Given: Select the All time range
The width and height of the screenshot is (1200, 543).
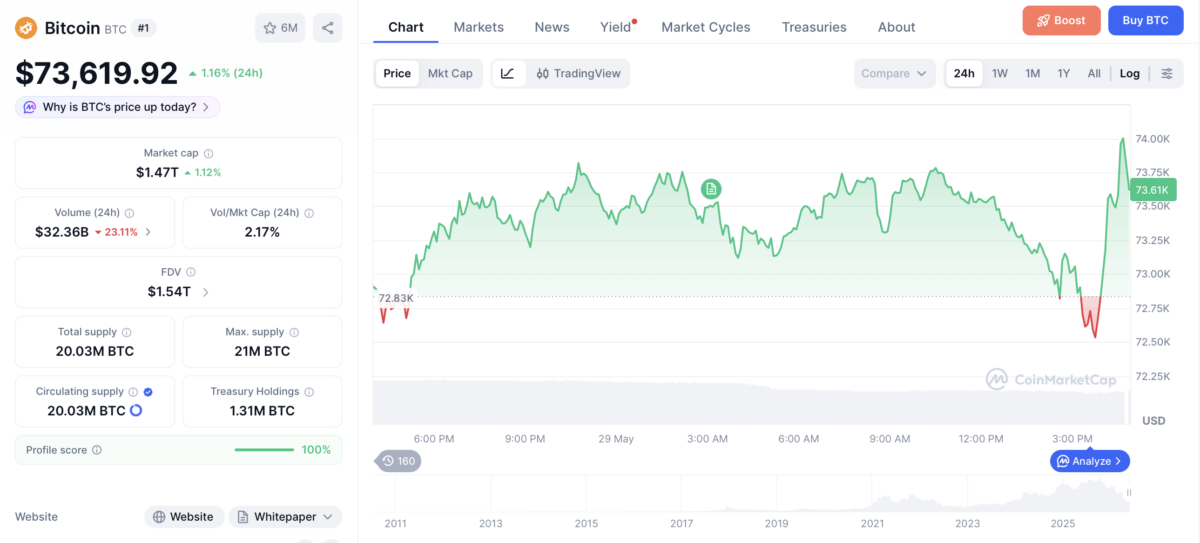Looking at the screenshot, I should pyautogui.click(x=1094, y=73).
